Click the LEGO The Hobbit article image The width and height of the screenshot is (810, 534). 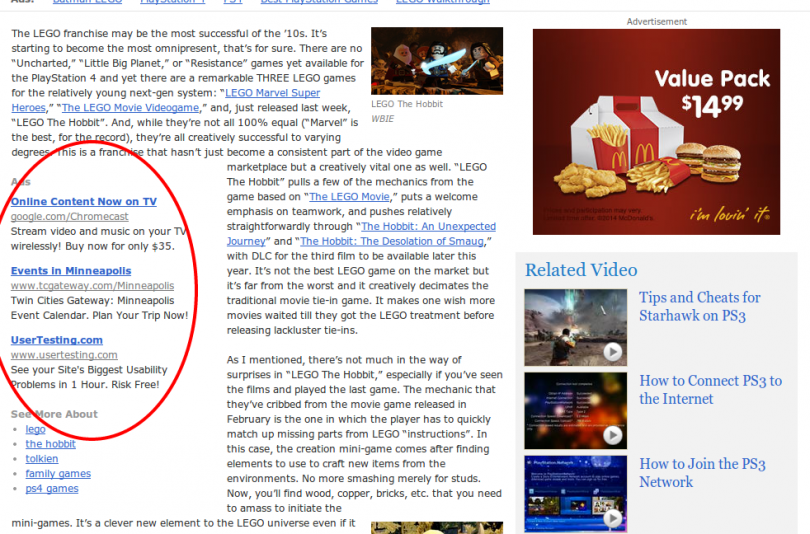437,61
